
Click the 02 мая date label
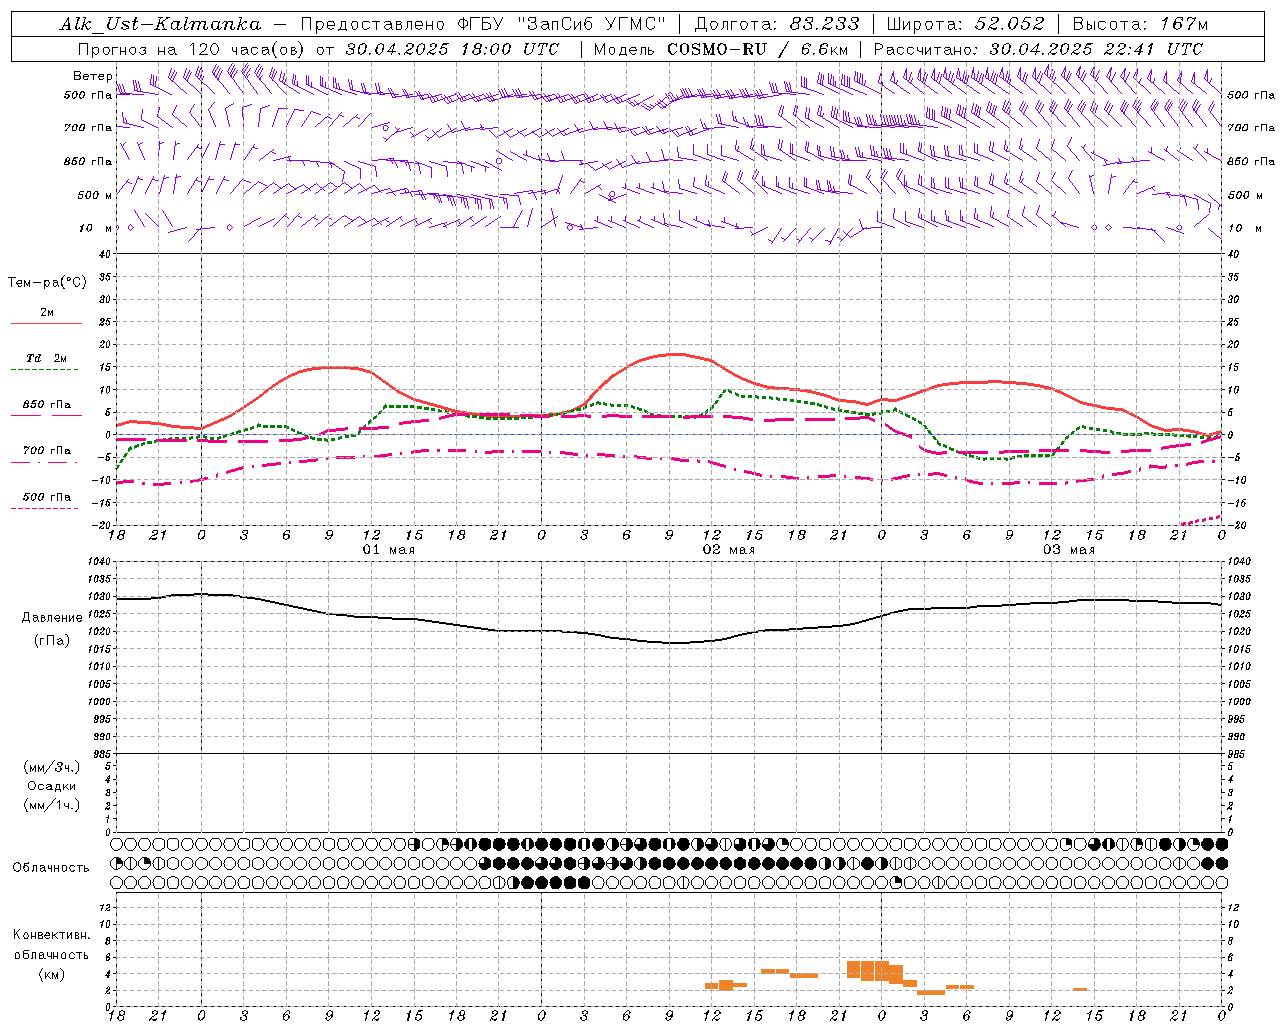tap(729, 550)
